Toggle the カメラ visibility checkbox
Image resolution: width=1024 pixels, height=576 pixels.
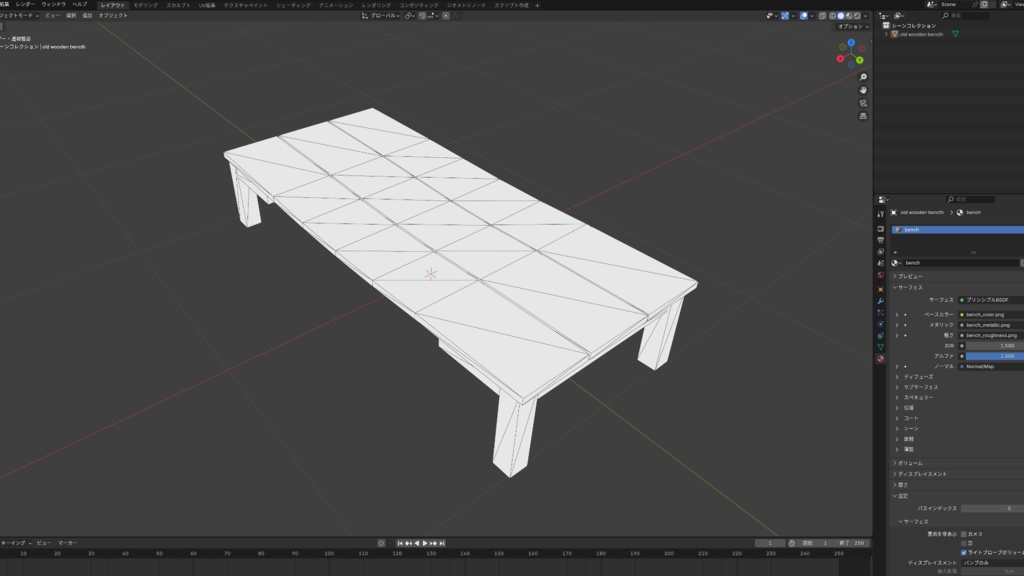pos(964,534)
